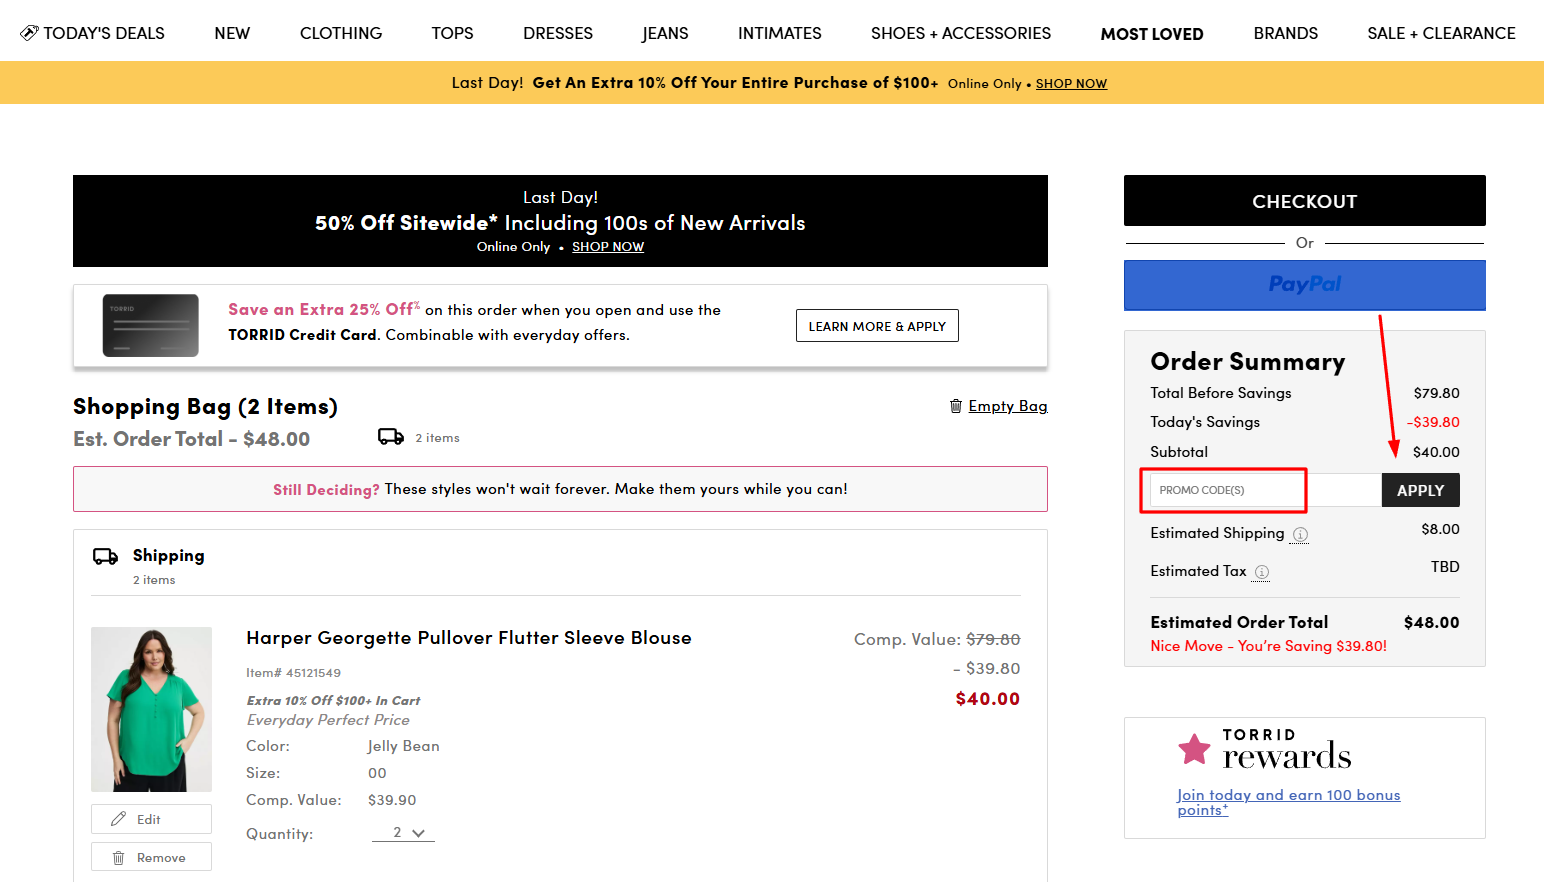Open the DRESSES menu

[x=558, y=33]
